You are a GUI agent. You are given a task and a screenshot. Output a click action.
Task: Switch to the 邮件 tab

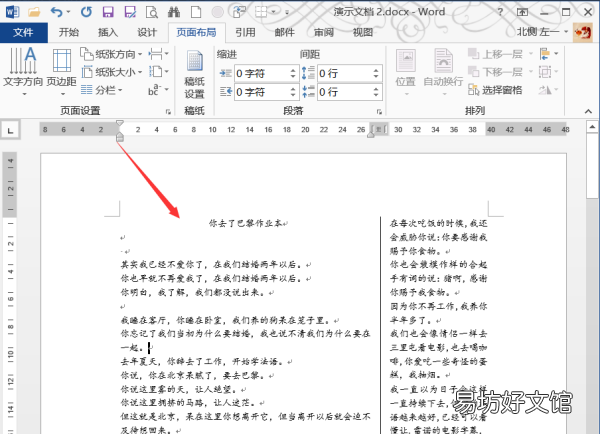tap(284, 33)
